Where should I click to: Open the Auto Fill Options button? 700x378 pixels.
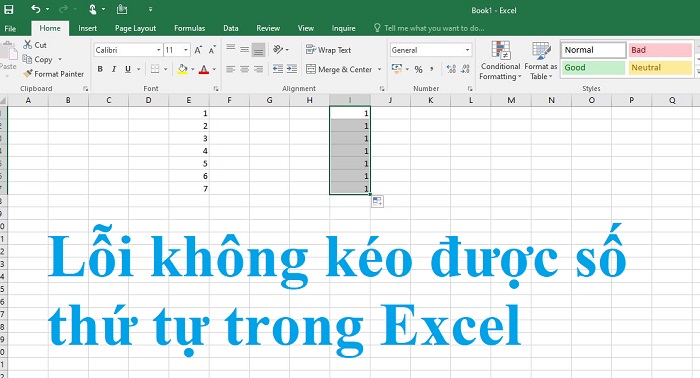(x=377, y=202)
